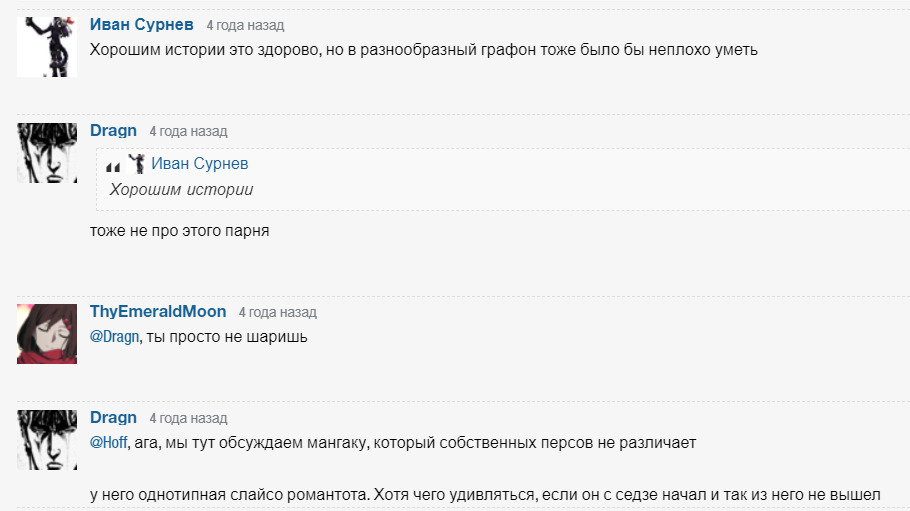
Task: Open Иван Сурнев's profile picture
Action: click(47, 47)
